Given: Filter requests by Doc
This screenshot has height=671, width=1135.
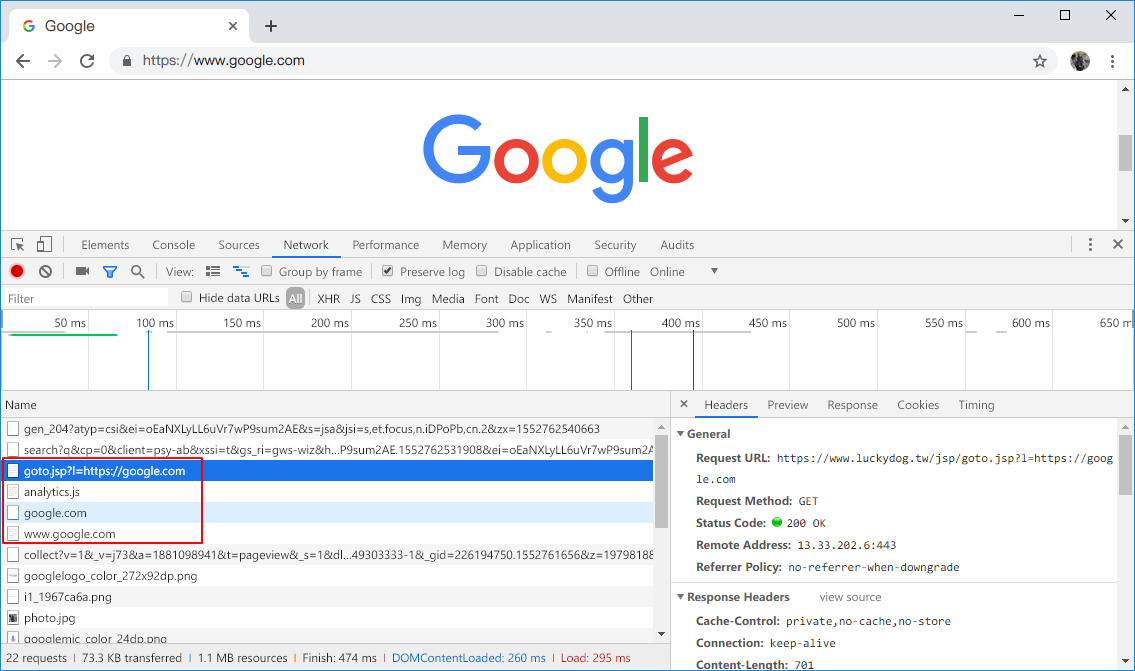Looking at the screenshot, I should (519, 298).
